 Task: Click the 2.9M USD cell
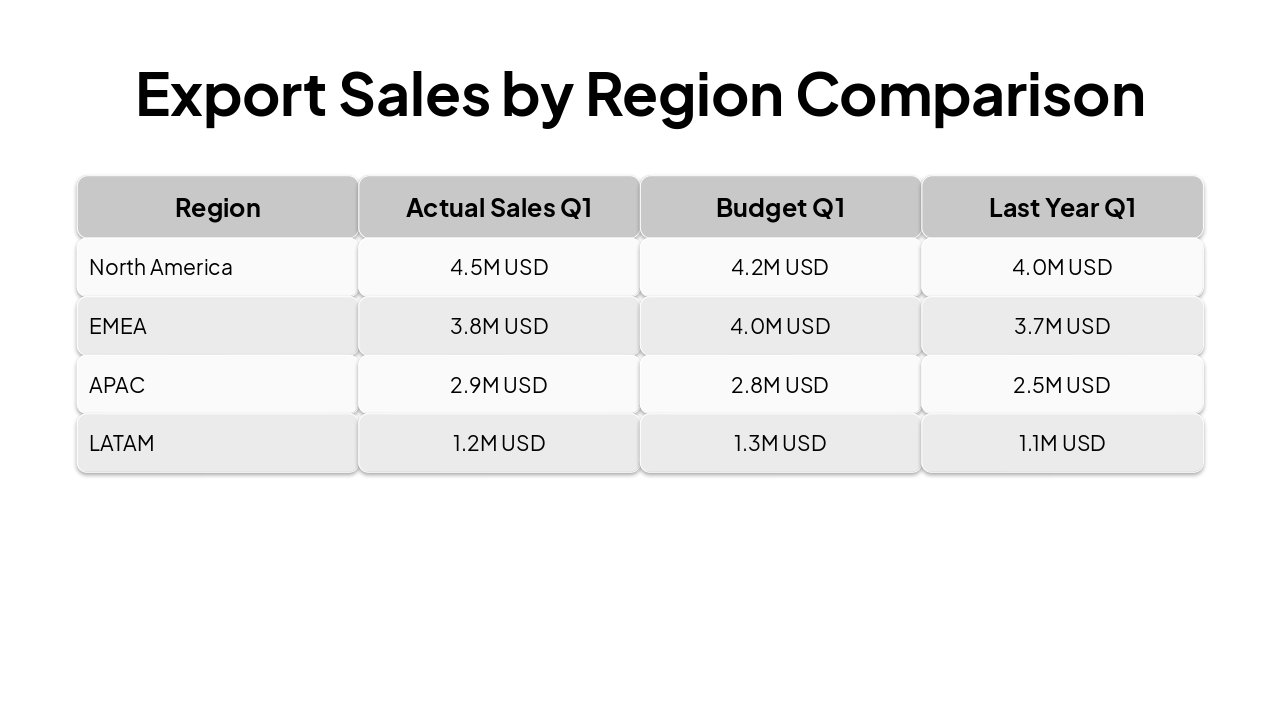pyautogui.click(x=499, y=385)
